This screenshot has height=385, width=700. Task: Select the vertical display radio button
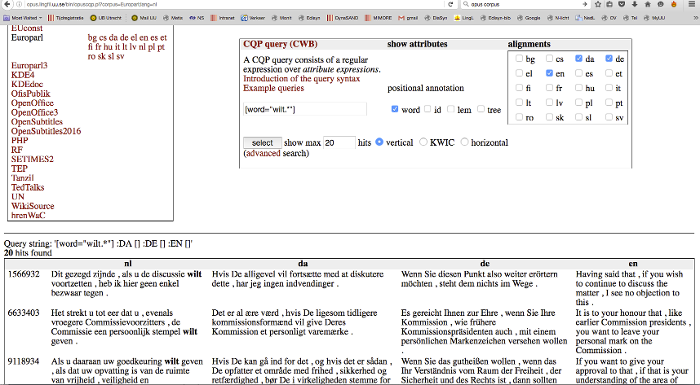pyautogui.click(x=379, y=142)
